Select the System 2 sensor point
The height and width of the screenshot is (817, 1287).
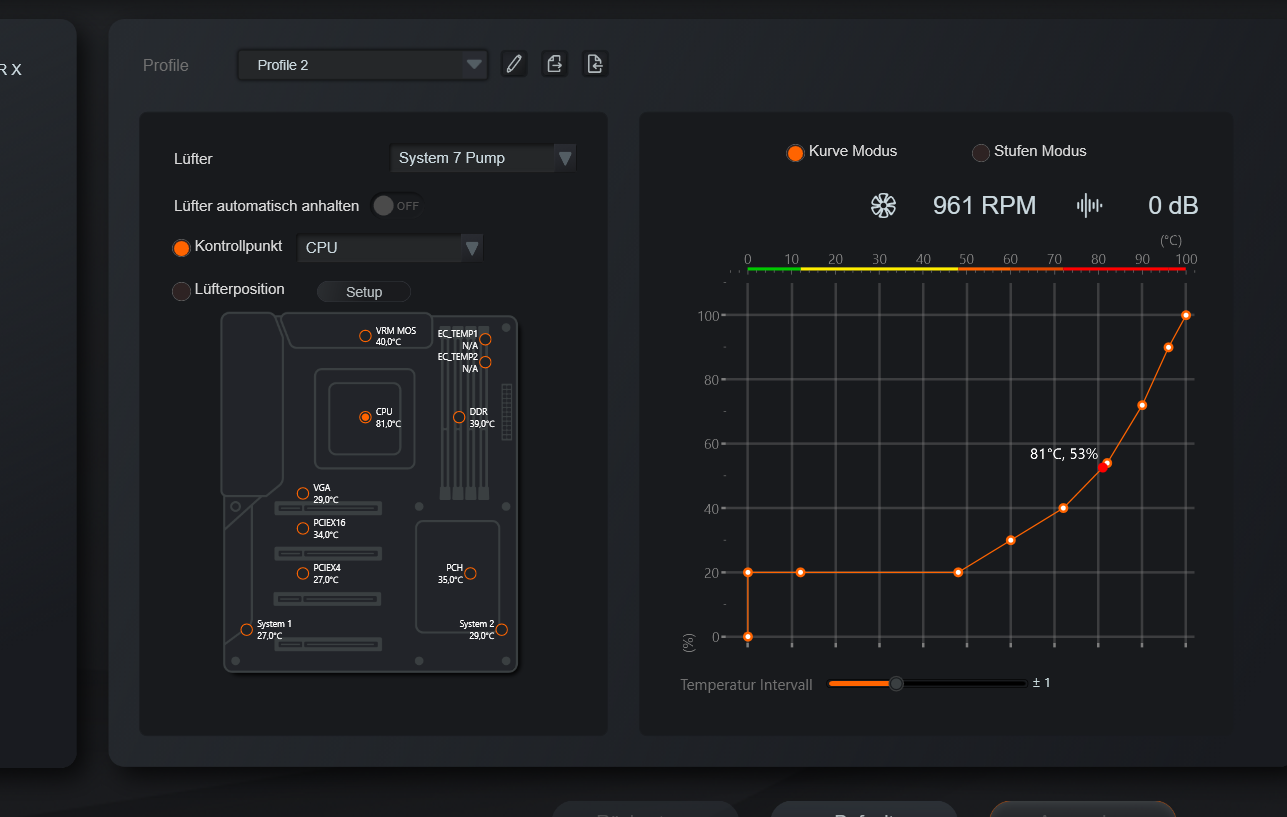502,629
